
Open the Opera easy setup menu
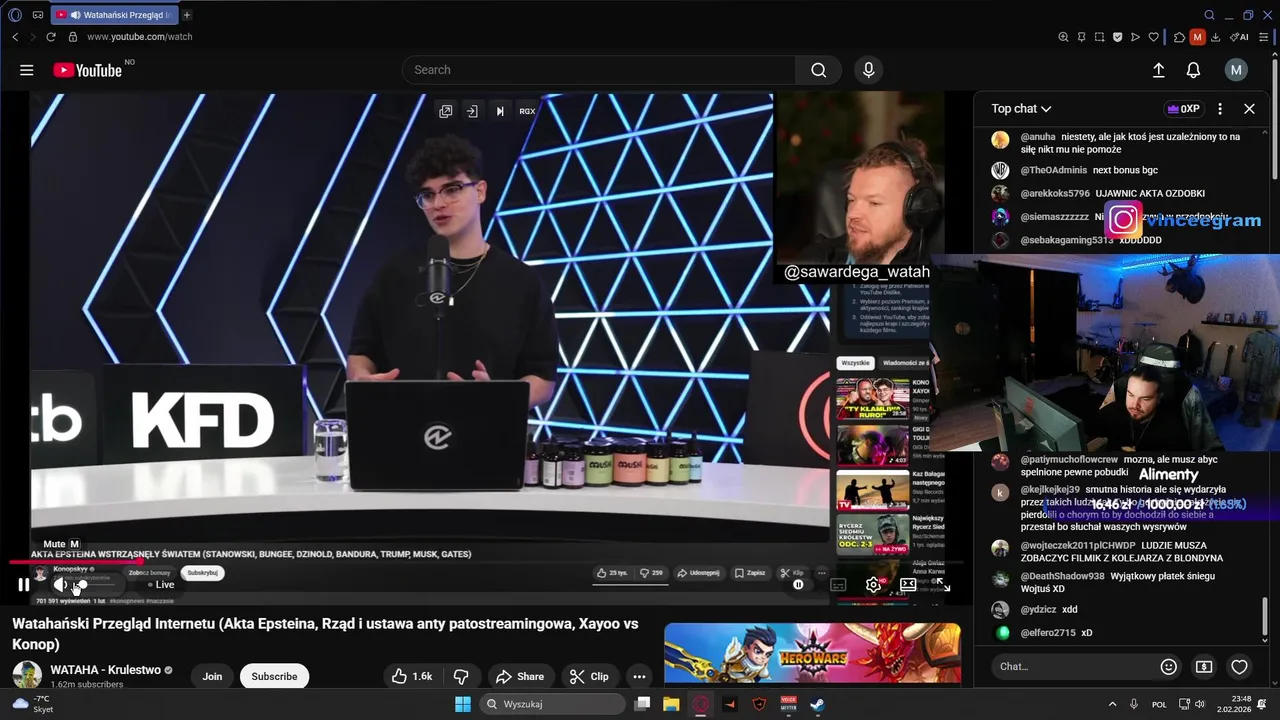(1265, 37)
